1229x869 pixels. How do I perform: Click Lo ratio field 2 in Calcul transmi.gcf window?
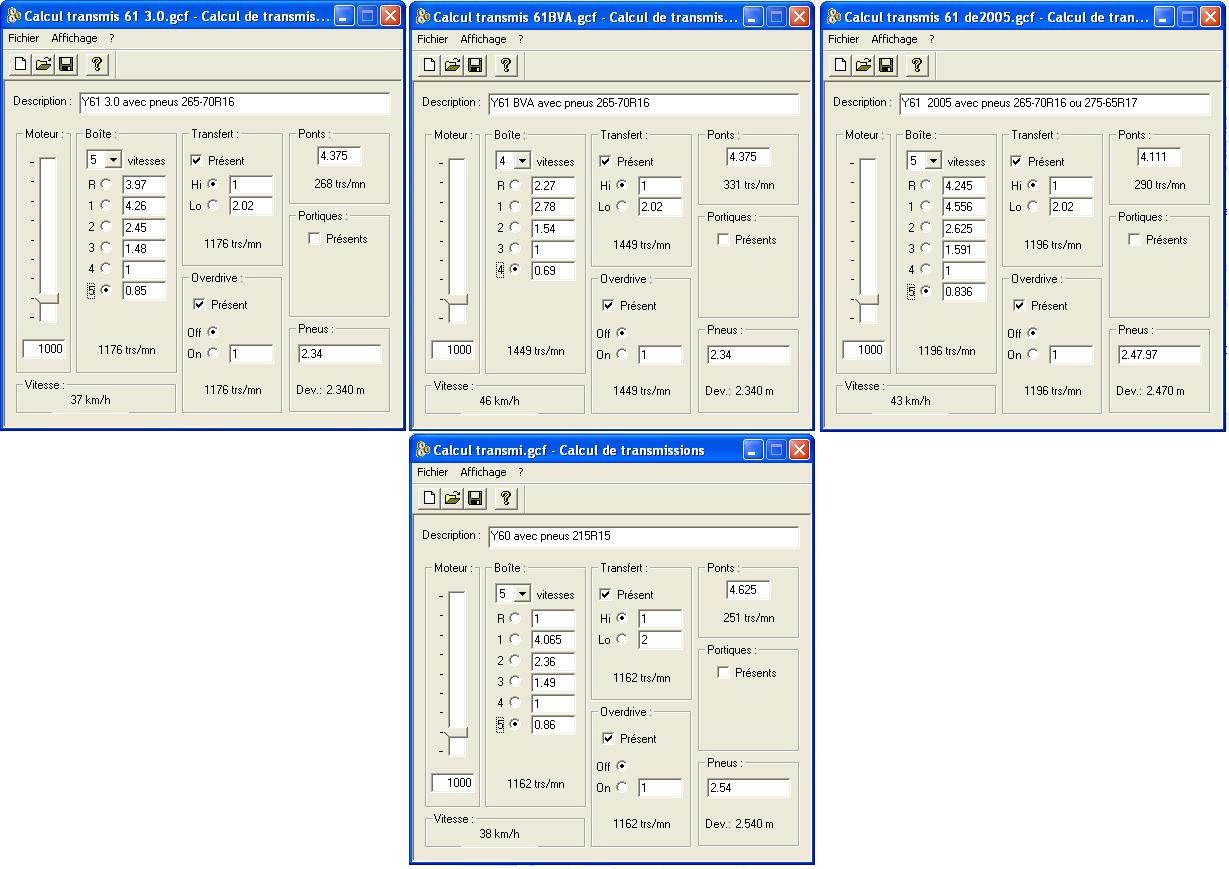click(x=660, y=640)
